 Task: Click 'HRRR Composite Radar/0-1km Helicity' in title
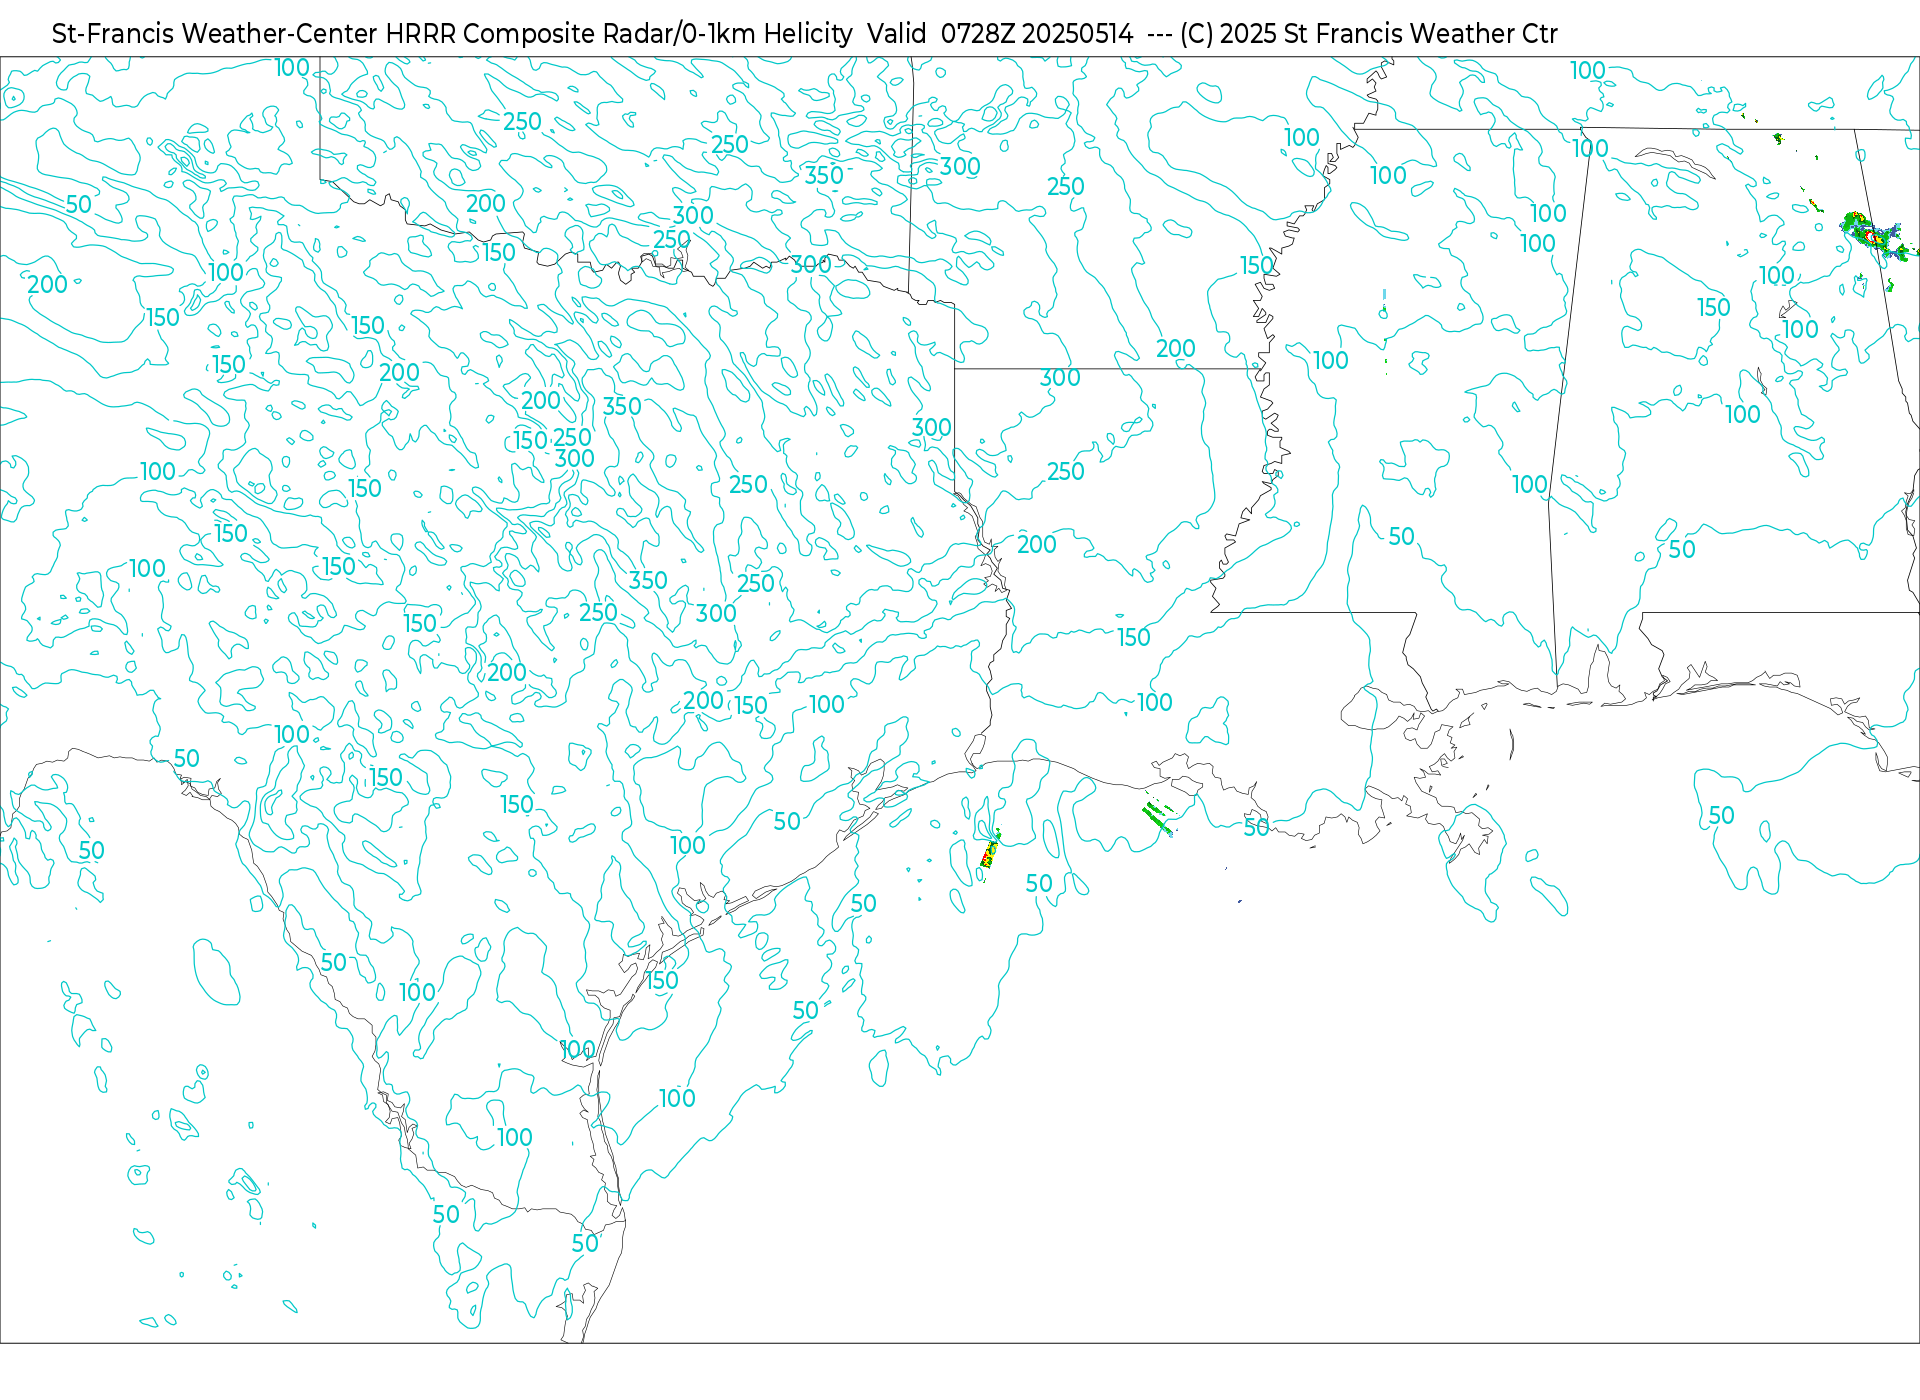click(x=619, y=34)
